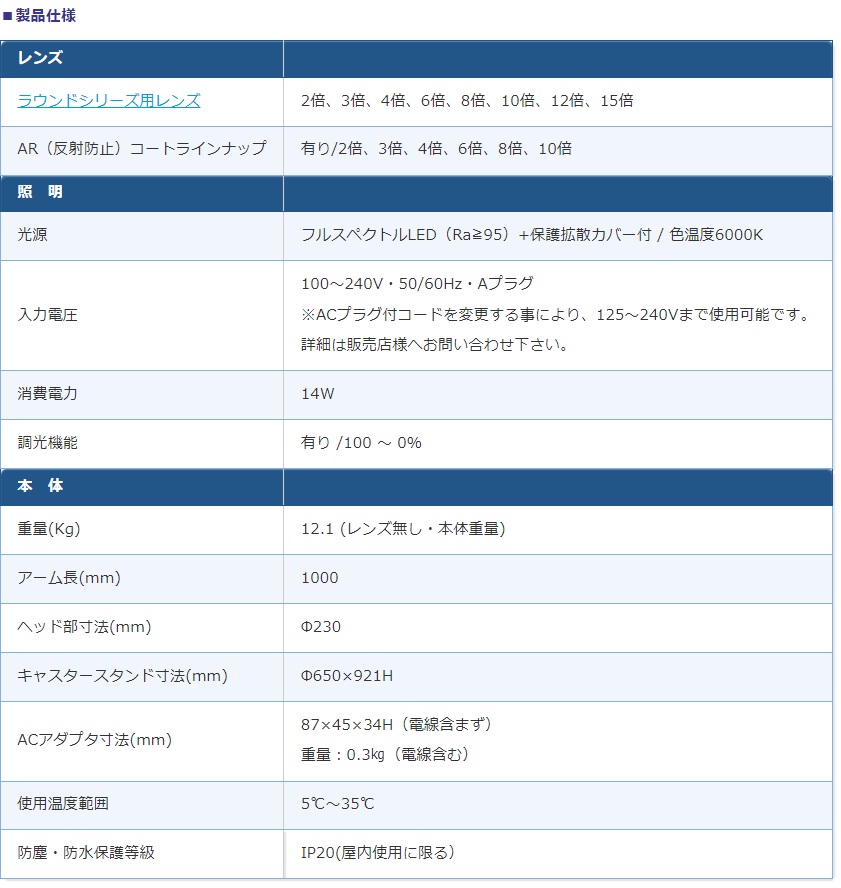Screen dimensions: 841x888
Task: Open the ラウンドシリーズ用レンズ link
Action: (109, 101)
